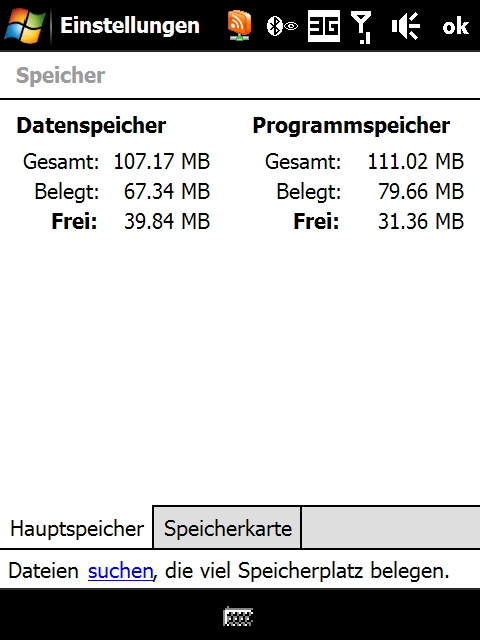This screenshot has height=640, width=480.
Task: Select the Programmspeicher heading
Action: [x=351, y=125]
